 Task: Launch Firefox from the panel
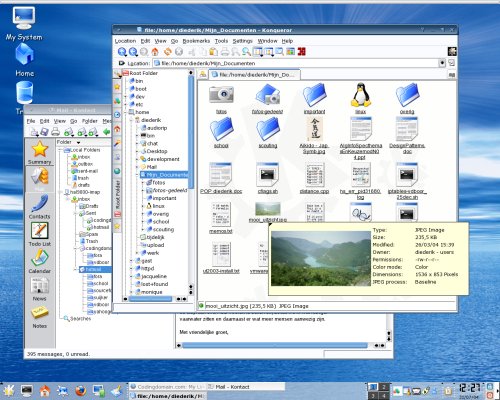(x=80, y=391)
